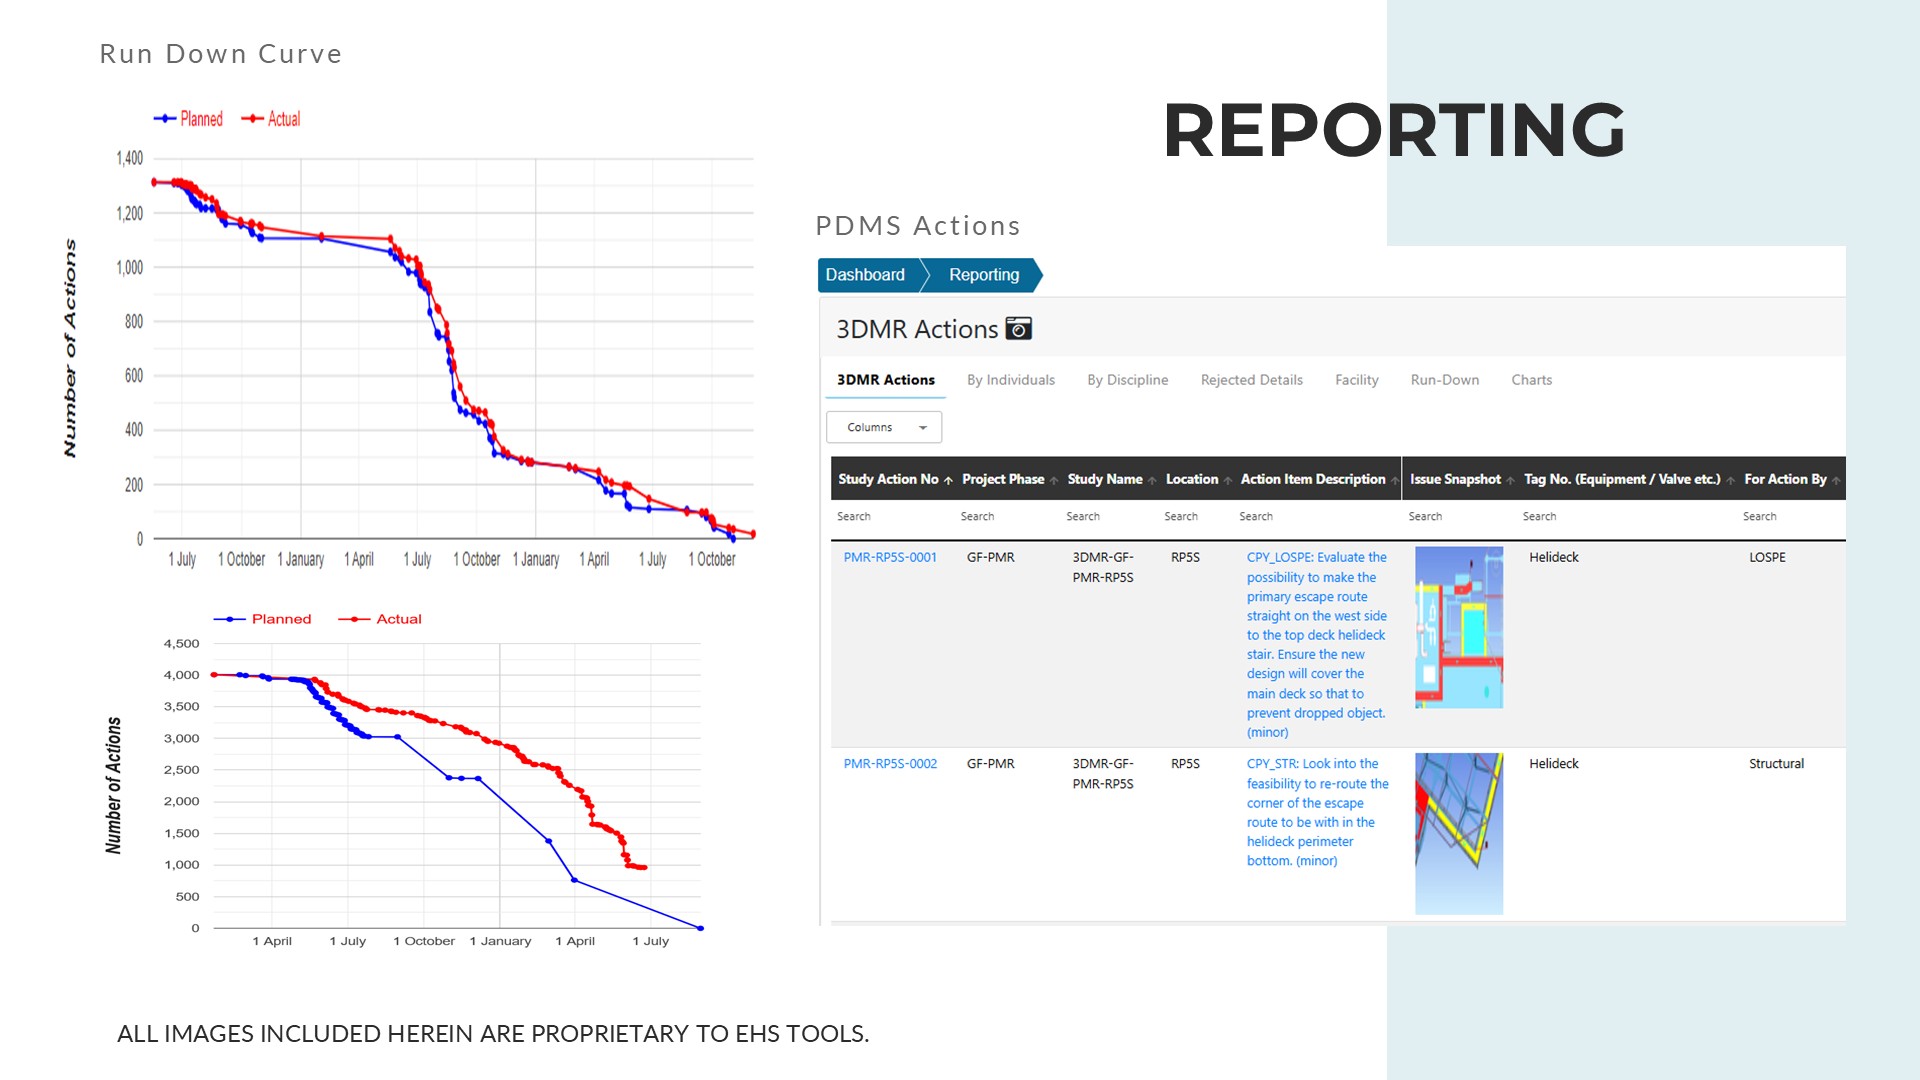
Task: Click sort arrow beside Study Name header
Action: pyautogui.click(x=1152, y=480)
